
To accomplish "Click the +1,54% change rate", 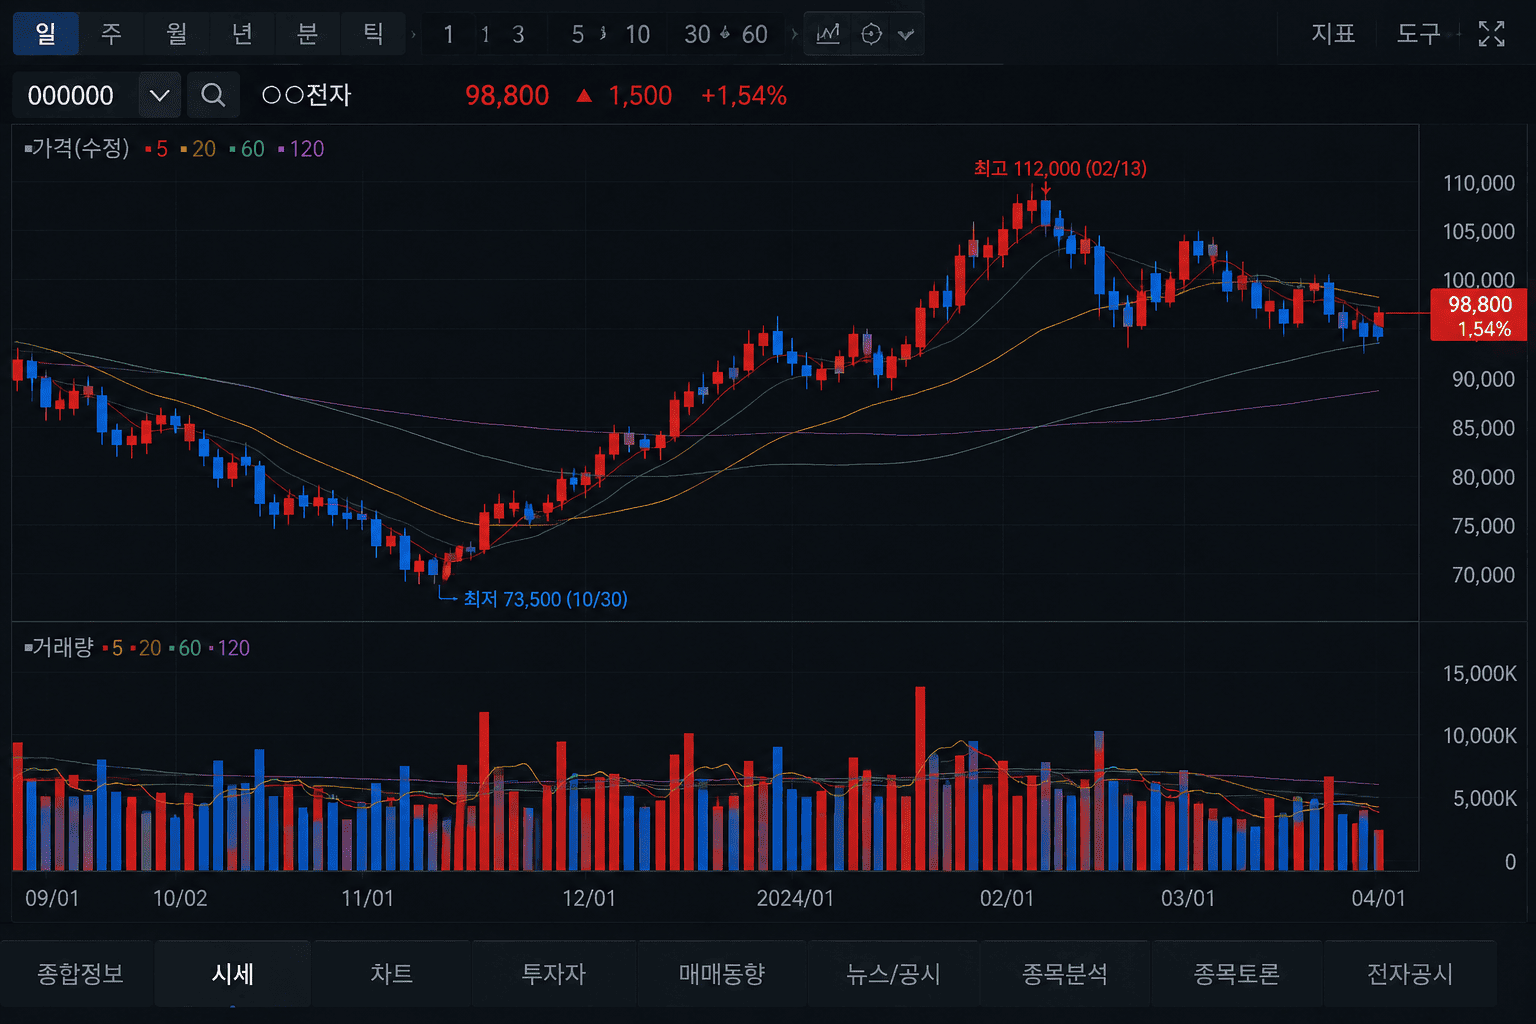I will [744, 96].
